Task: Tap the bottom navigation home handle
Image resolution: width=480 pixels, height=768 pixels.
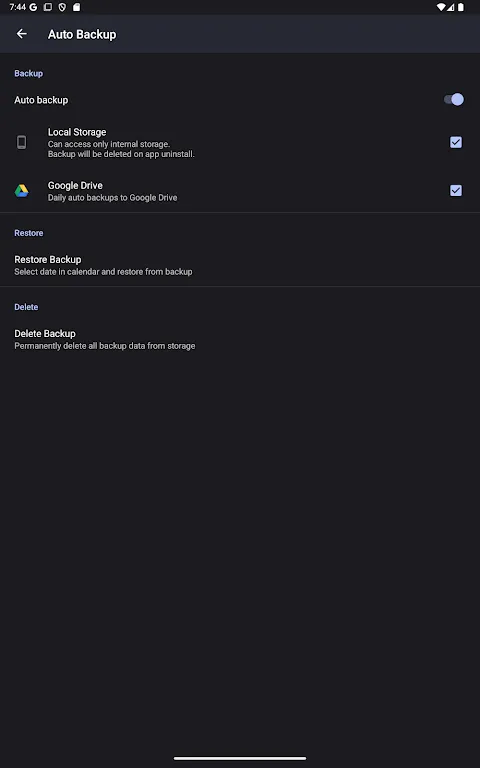Action: (240, 758)
